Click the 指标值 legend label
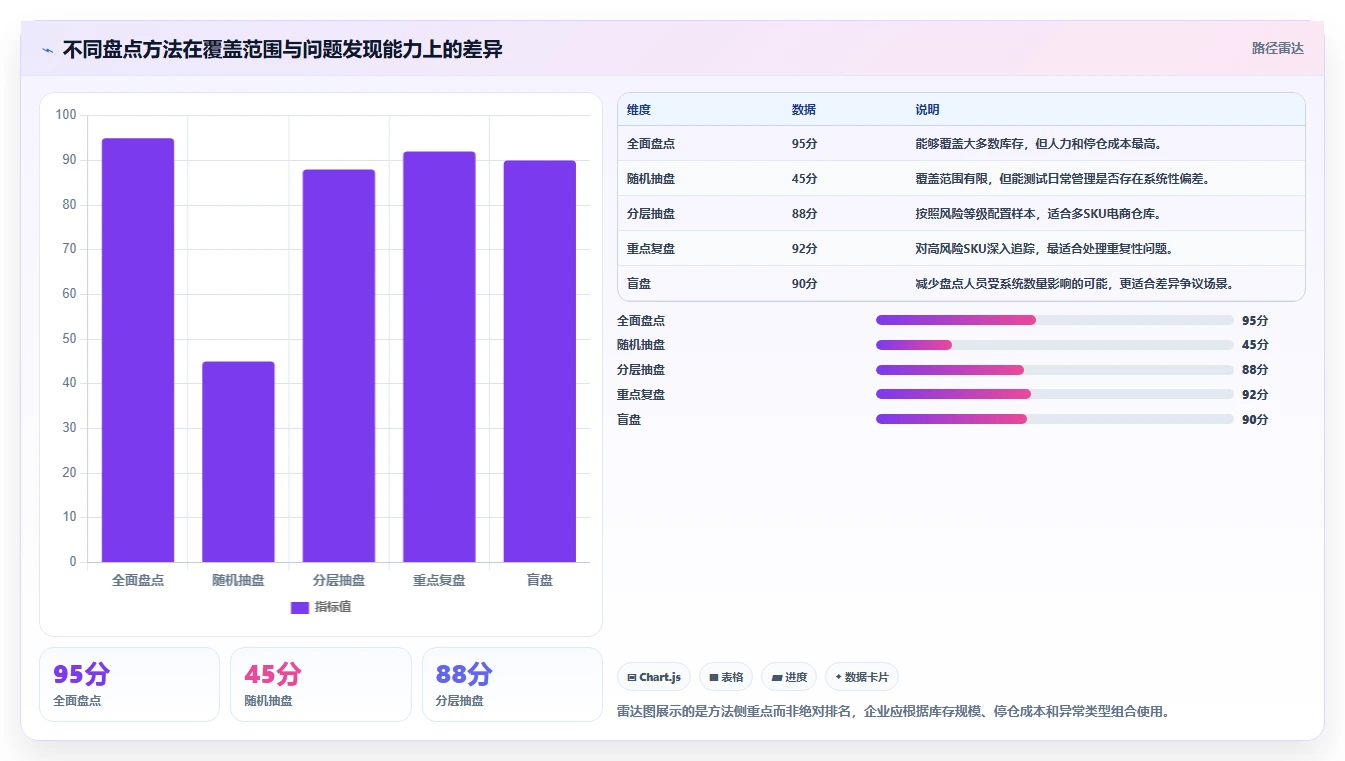1345x761 pixels. click(x=333, y=608)
